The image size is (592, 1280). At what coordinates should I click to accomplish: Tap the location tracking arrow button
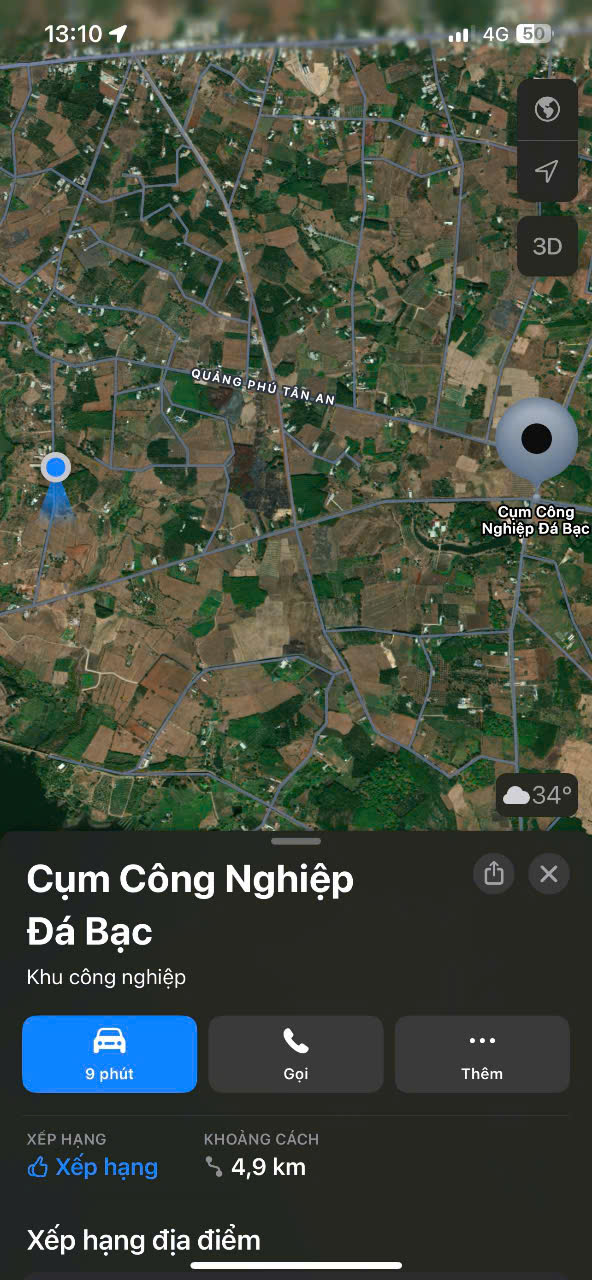[x=547, y=172]
